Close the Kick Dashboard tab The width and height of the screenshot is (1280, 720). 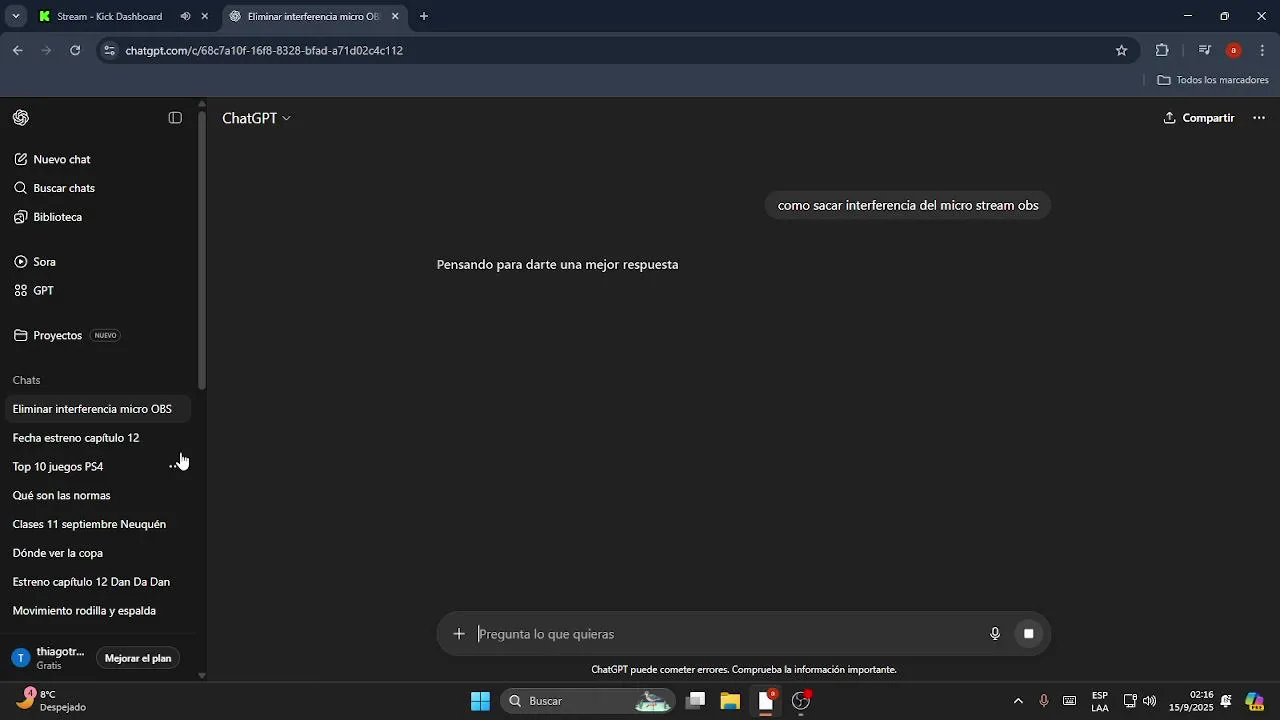coord(205,17)
